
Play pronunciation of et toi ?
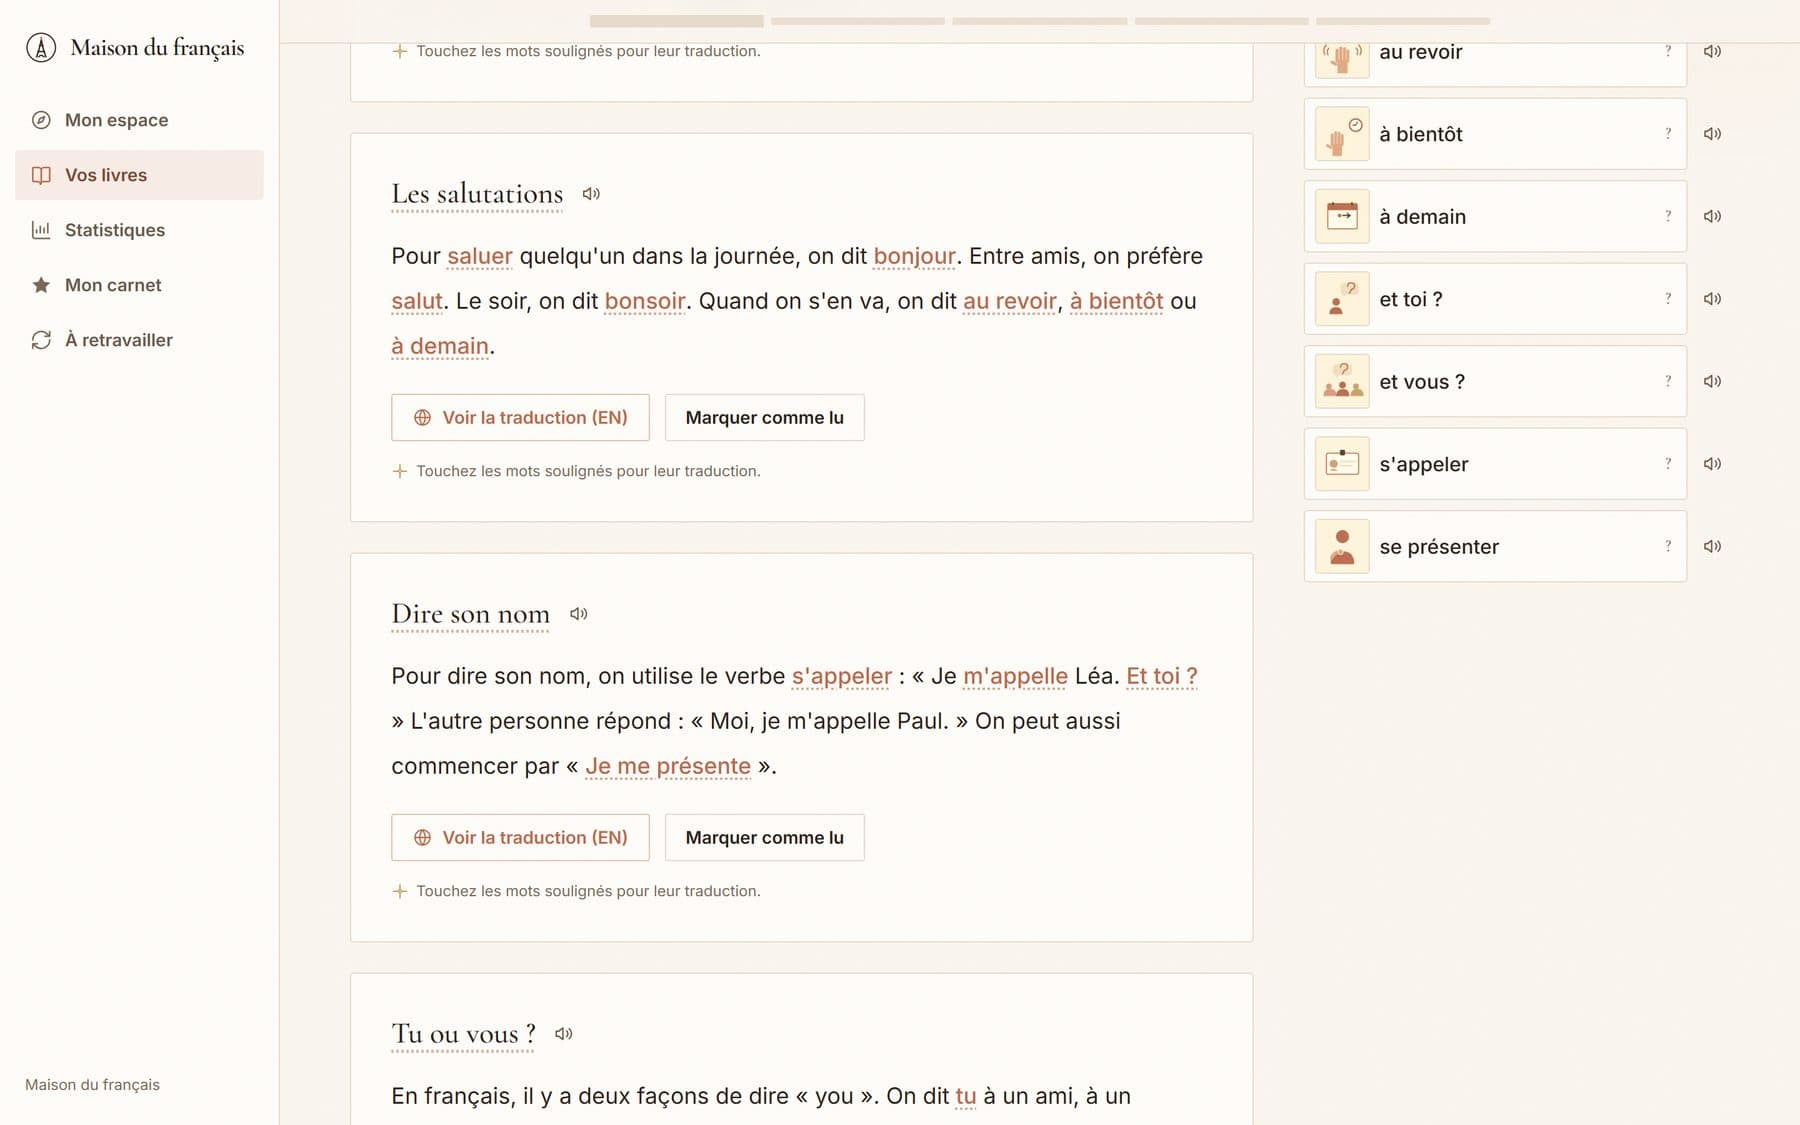point(1712,299)
